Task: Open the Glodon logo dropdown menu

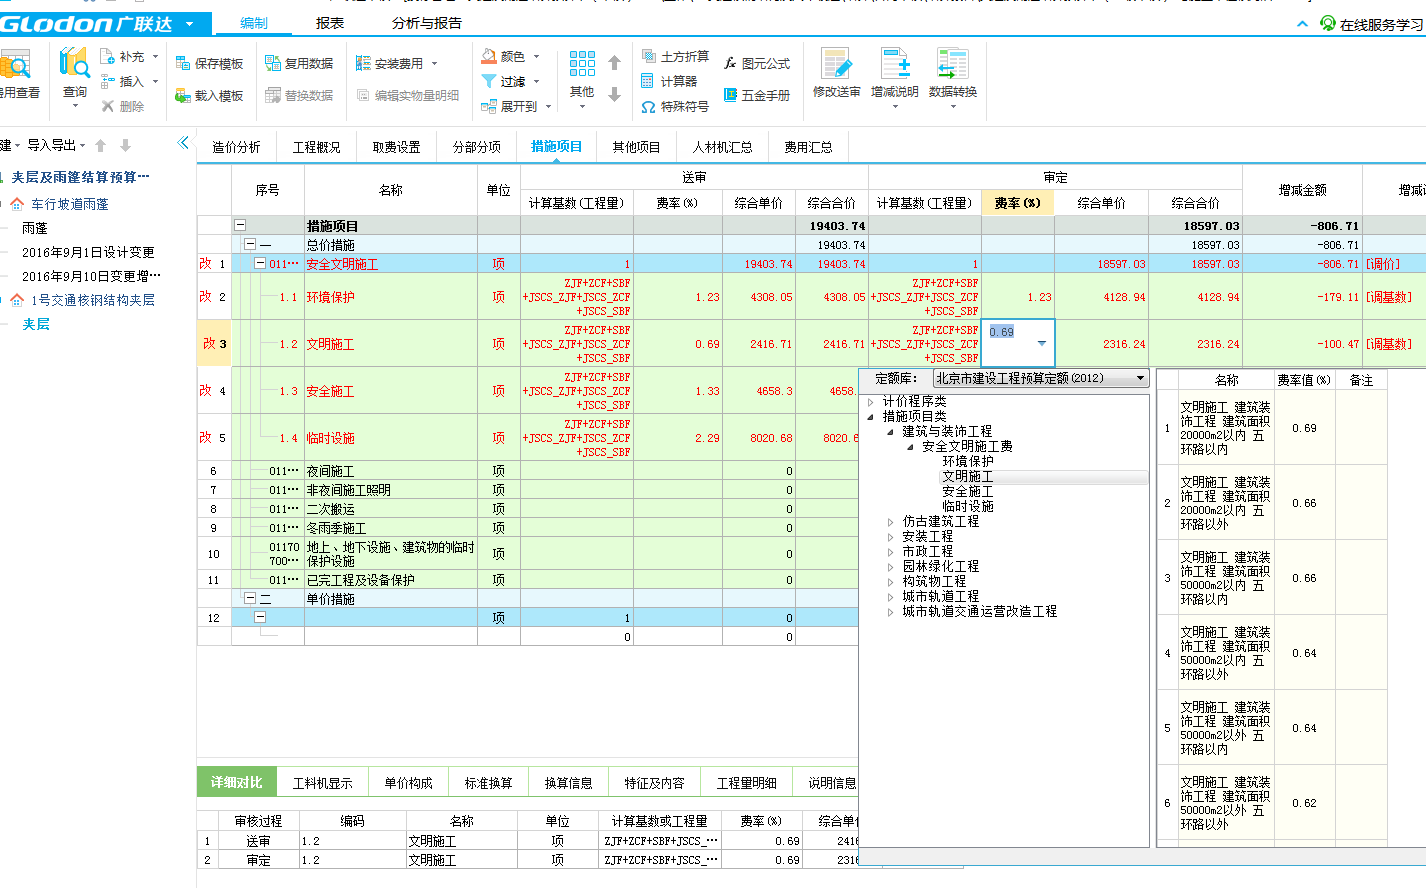Action: point(190,23)
